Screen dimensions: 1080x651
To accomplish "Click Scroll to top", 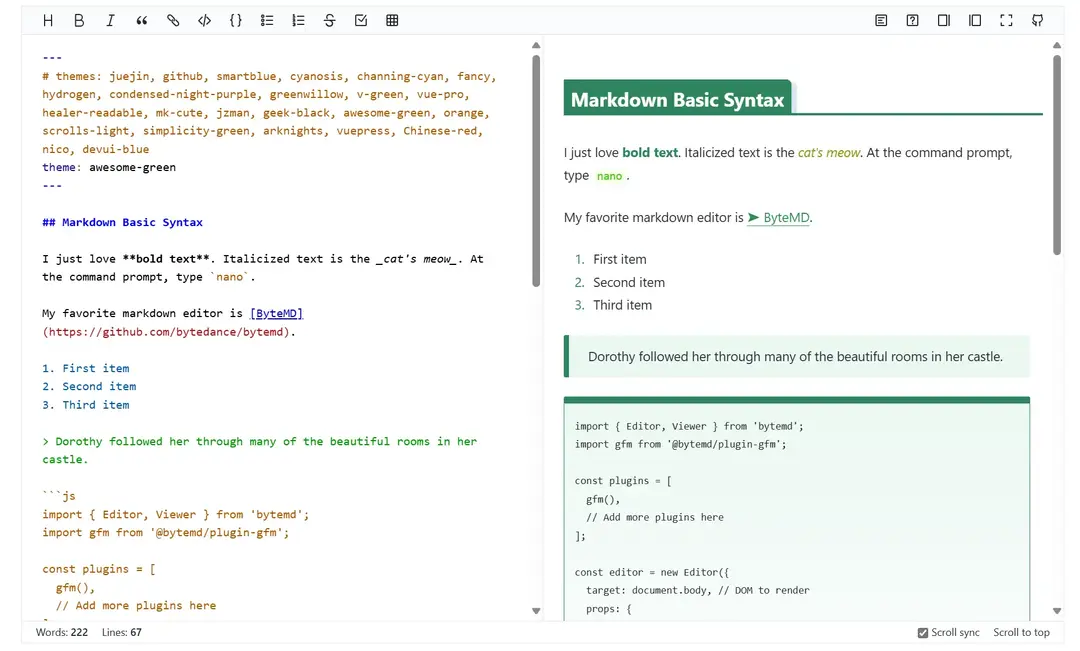I will tap(1021, 632).
